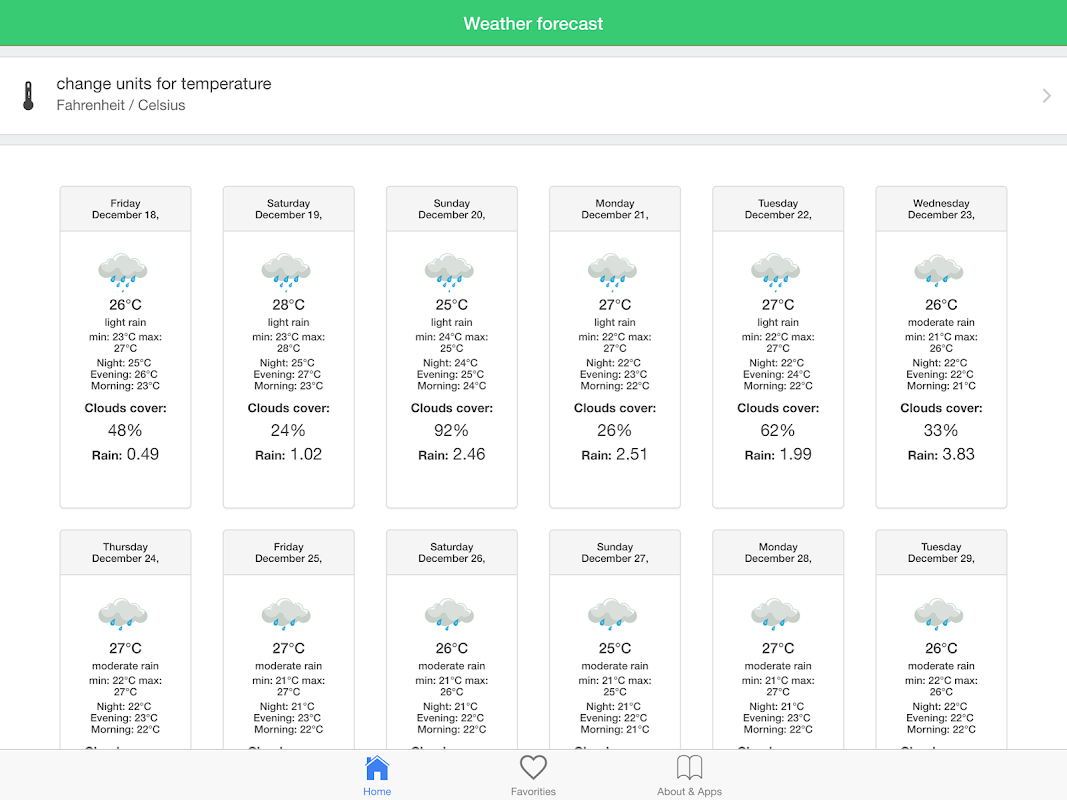This screenshot has height=800, width=1067.
Task: Switch to the Favorities tab label
Action: [534, 792]
